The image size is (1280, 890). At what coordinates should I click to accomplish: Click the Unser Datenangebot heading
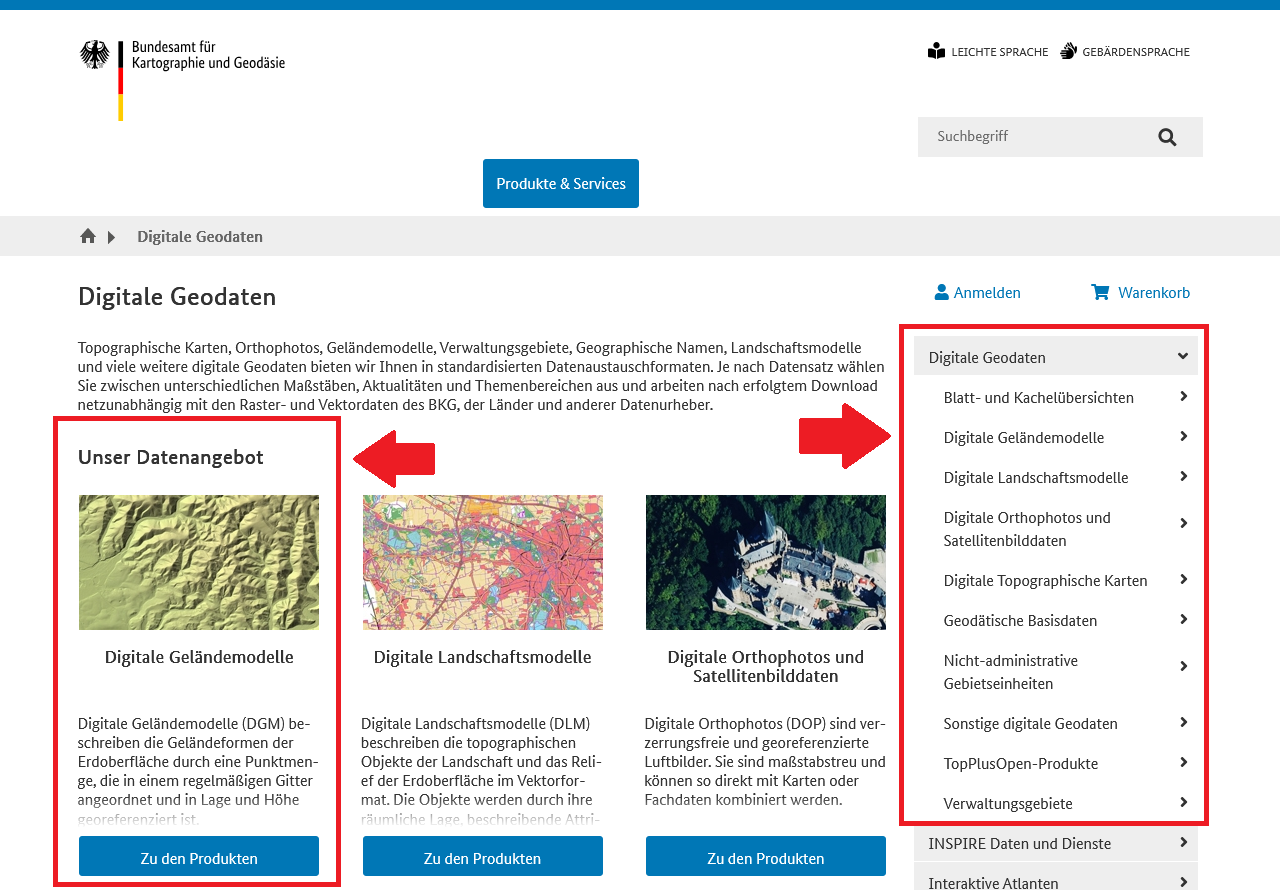[x=171, y=457]
